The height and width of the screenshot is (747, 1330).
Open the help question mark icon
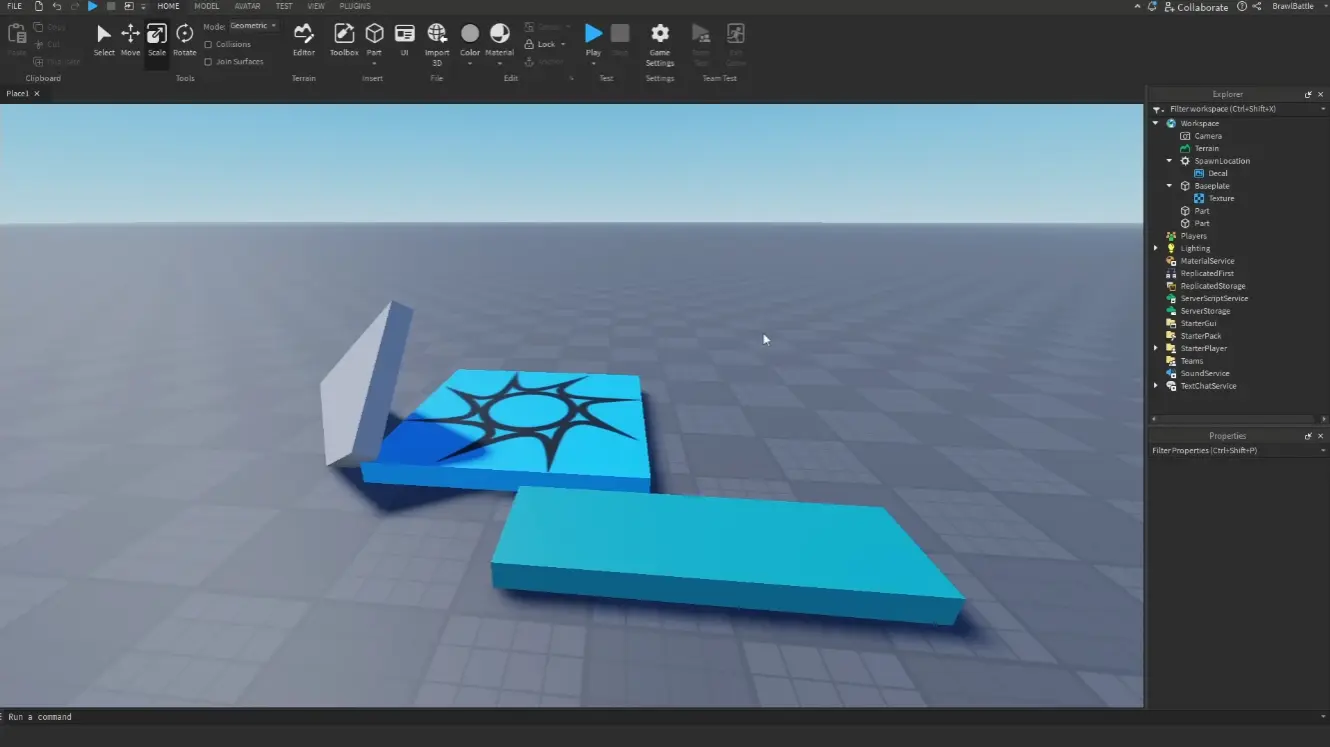[1242, 6]
